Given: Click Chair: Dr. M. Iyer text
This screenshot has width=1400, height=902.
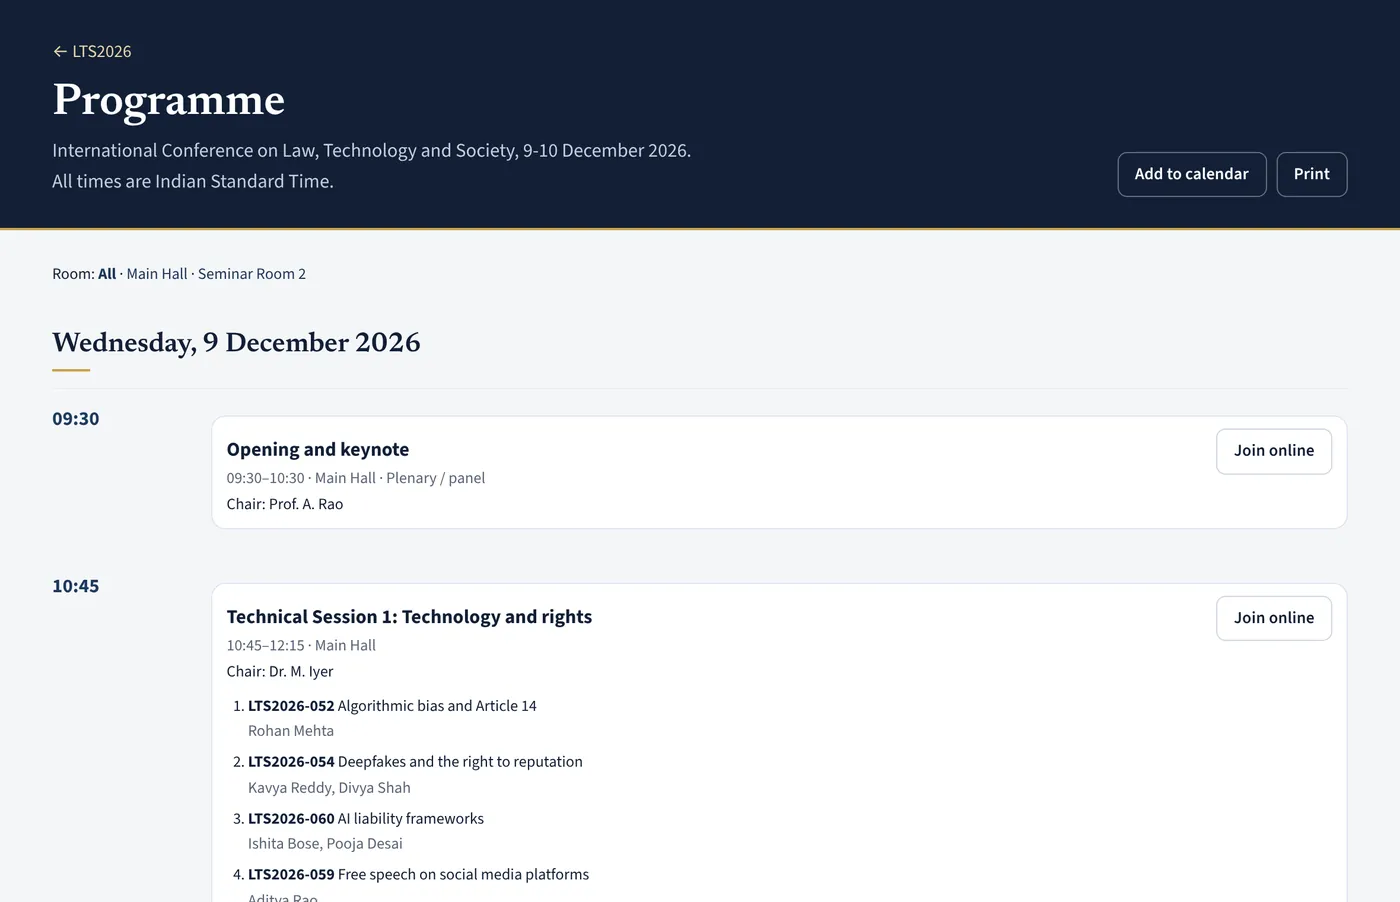Looking at the screenshot, I should click(x=280, y=671).
